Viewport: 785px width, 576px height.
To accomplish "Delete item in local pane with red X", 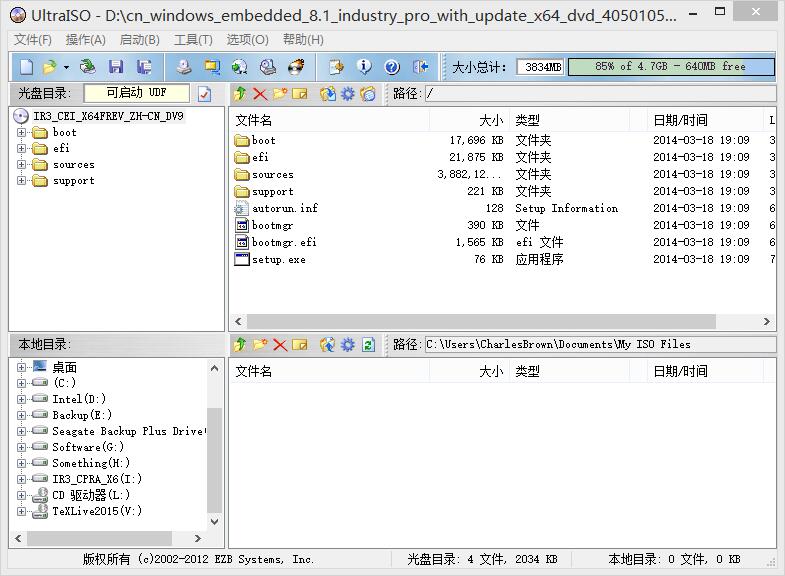I will point(280,344).
